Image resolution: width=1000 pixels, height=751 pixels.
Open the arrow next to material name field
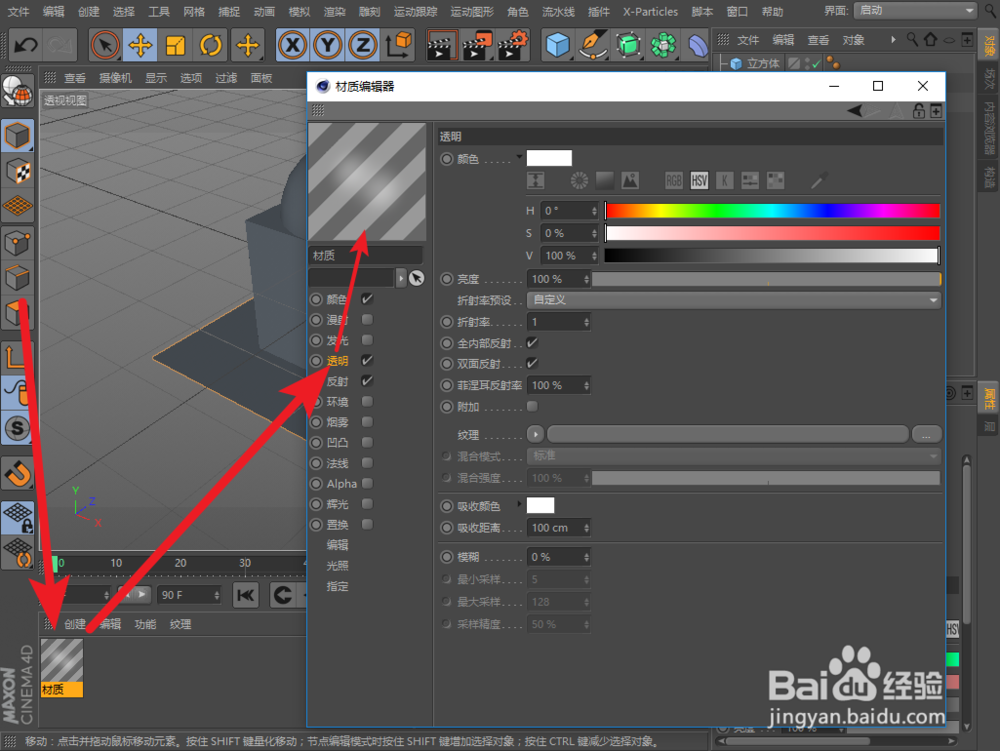click(x=401, y=278)
